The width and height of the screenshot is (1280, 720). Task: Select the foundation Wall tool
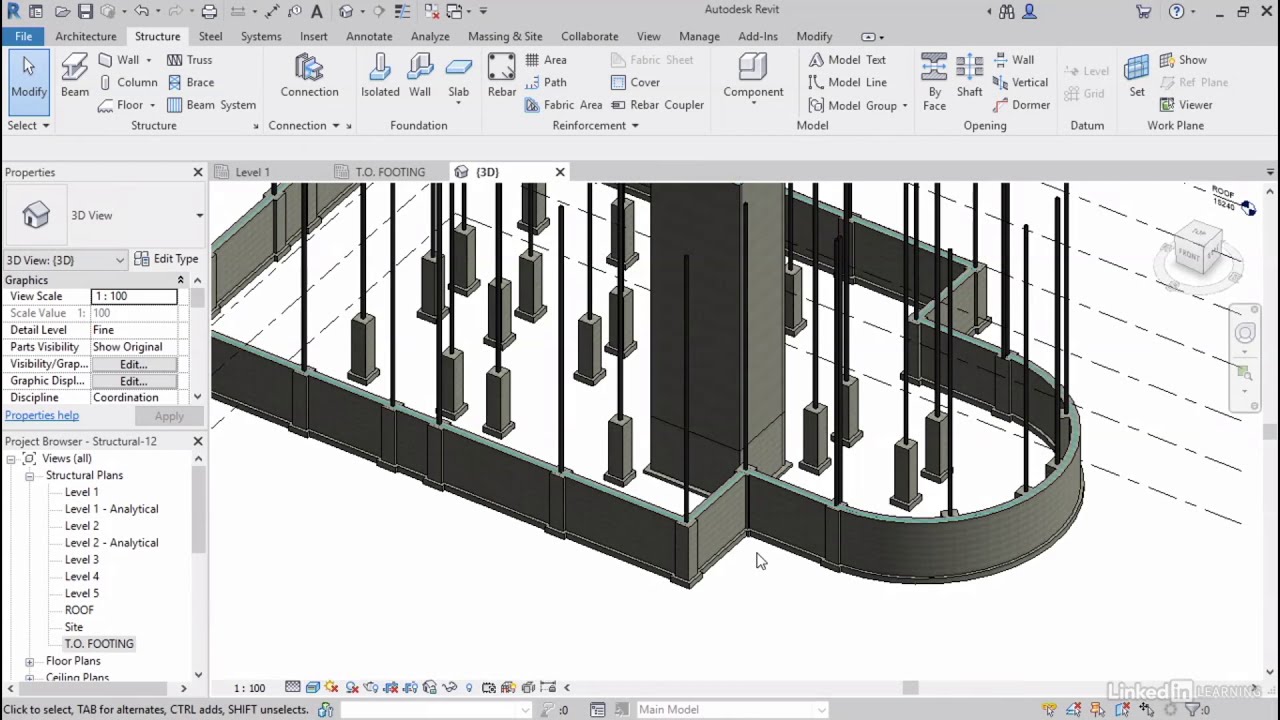[x=420, y=76]
